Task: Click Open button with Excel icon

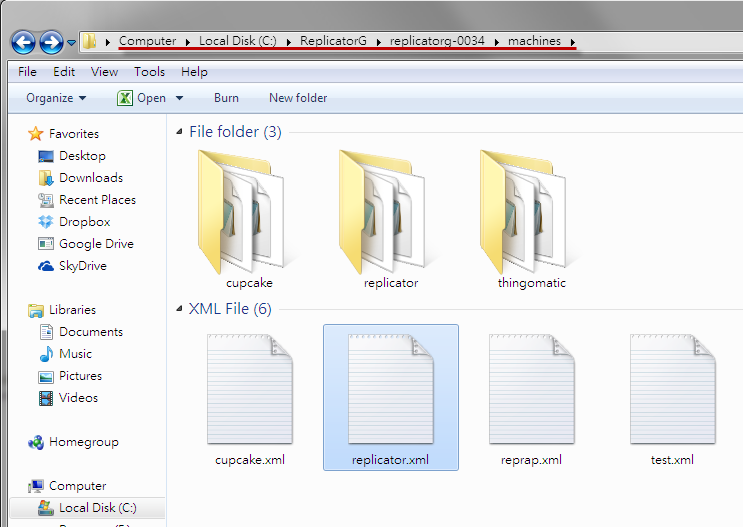Action: (x=142, y=98)
